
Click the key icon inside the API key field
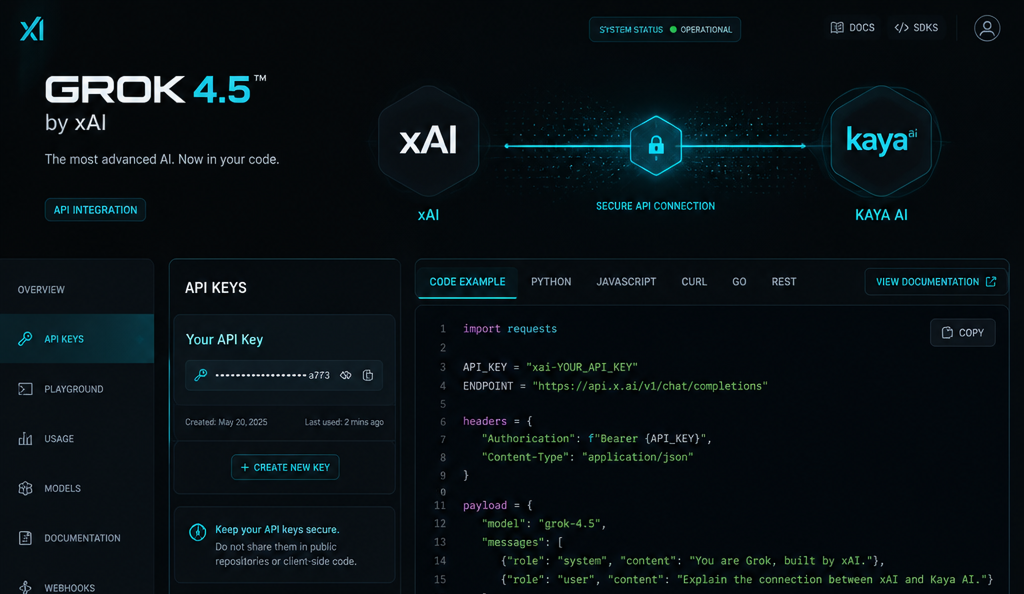tap(200, 375)
